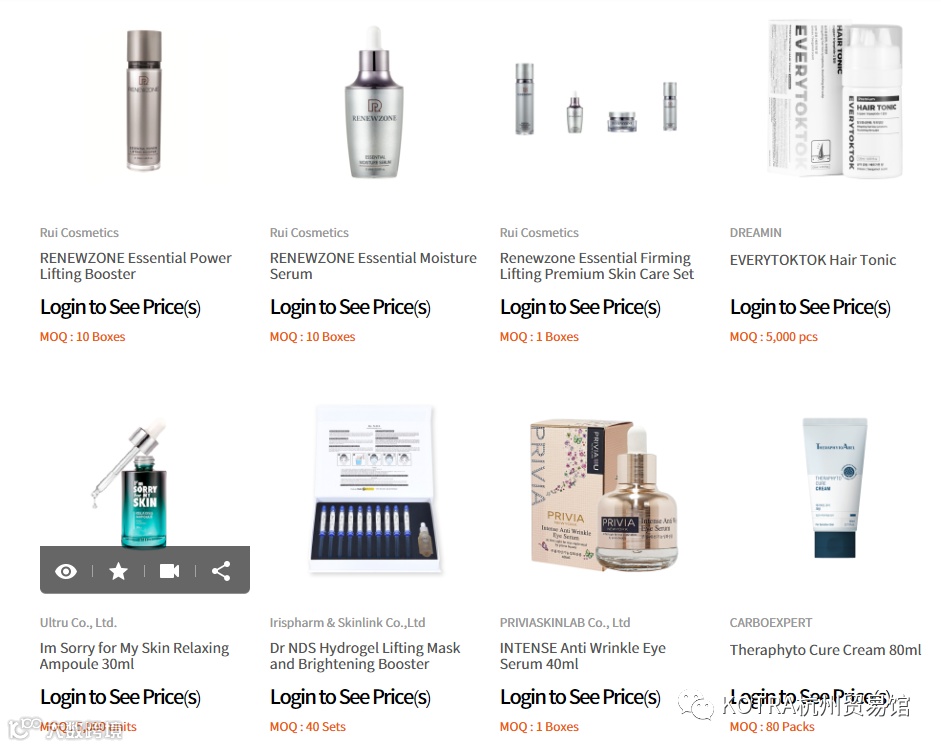The image size is (941, 747).
Task: Open the RENEWZONE Essential Power Lifting Booster image
Action: [x=144, y=101]
